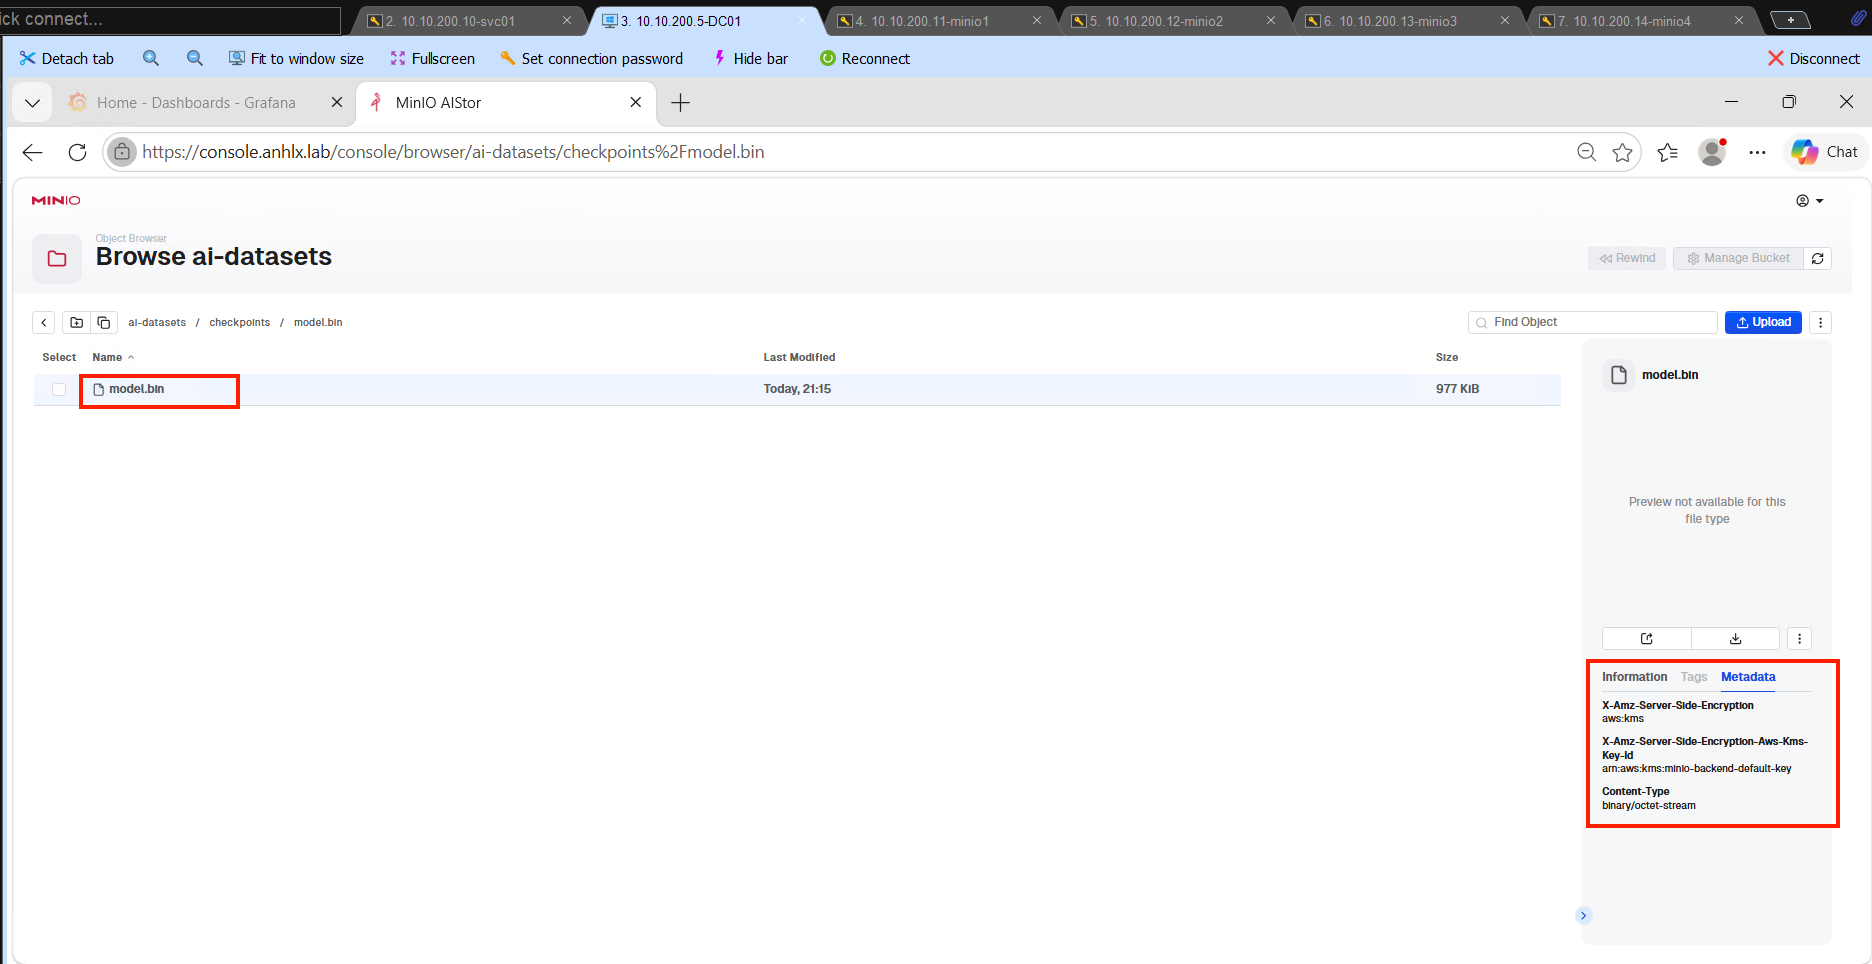
Task: Click Hide bar in the session toolbar
Action: tap(750, 59)
